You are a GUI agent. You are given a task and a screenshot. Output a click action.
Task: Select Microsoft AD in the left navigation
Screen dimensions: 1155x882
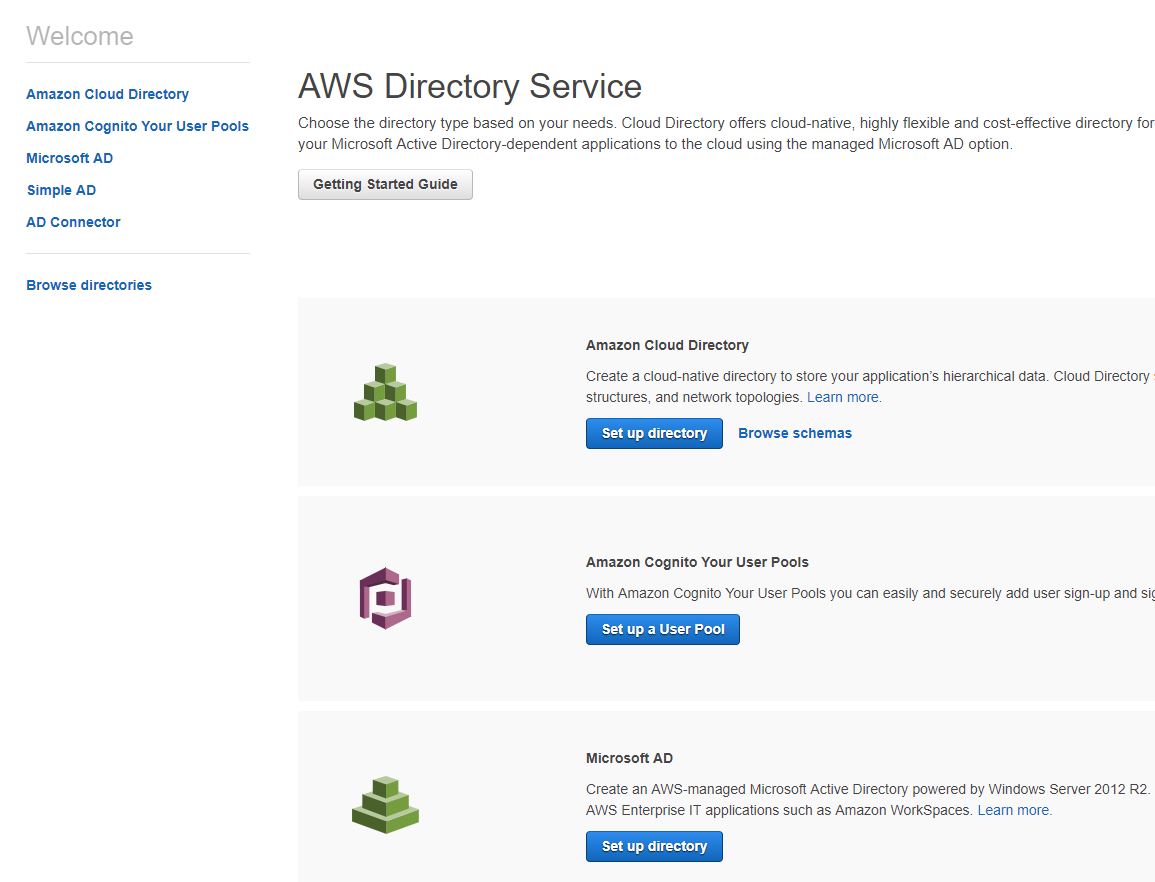tap(69, 158)
